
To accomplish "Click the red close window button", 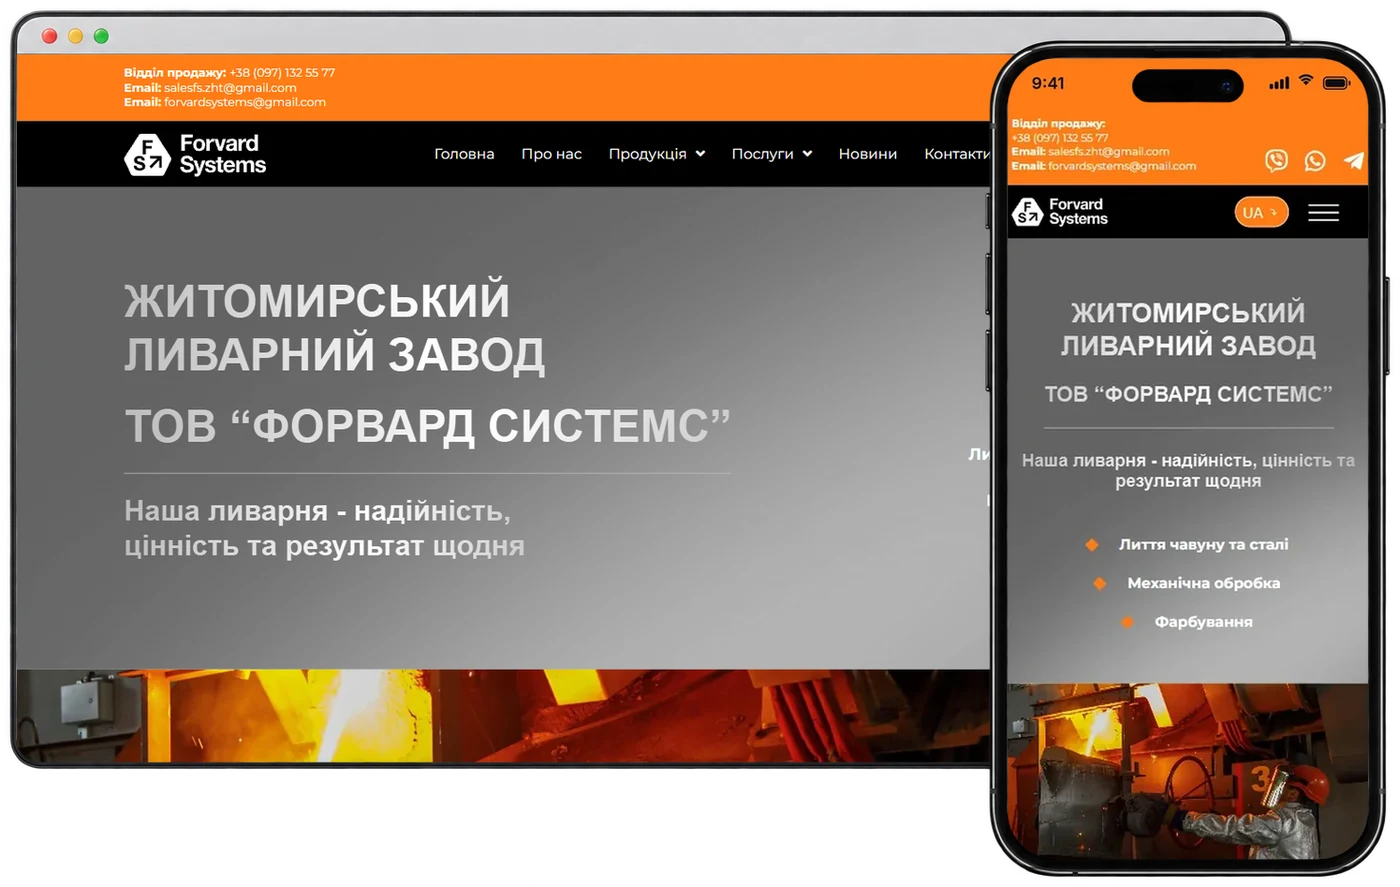I will [49, 36].
